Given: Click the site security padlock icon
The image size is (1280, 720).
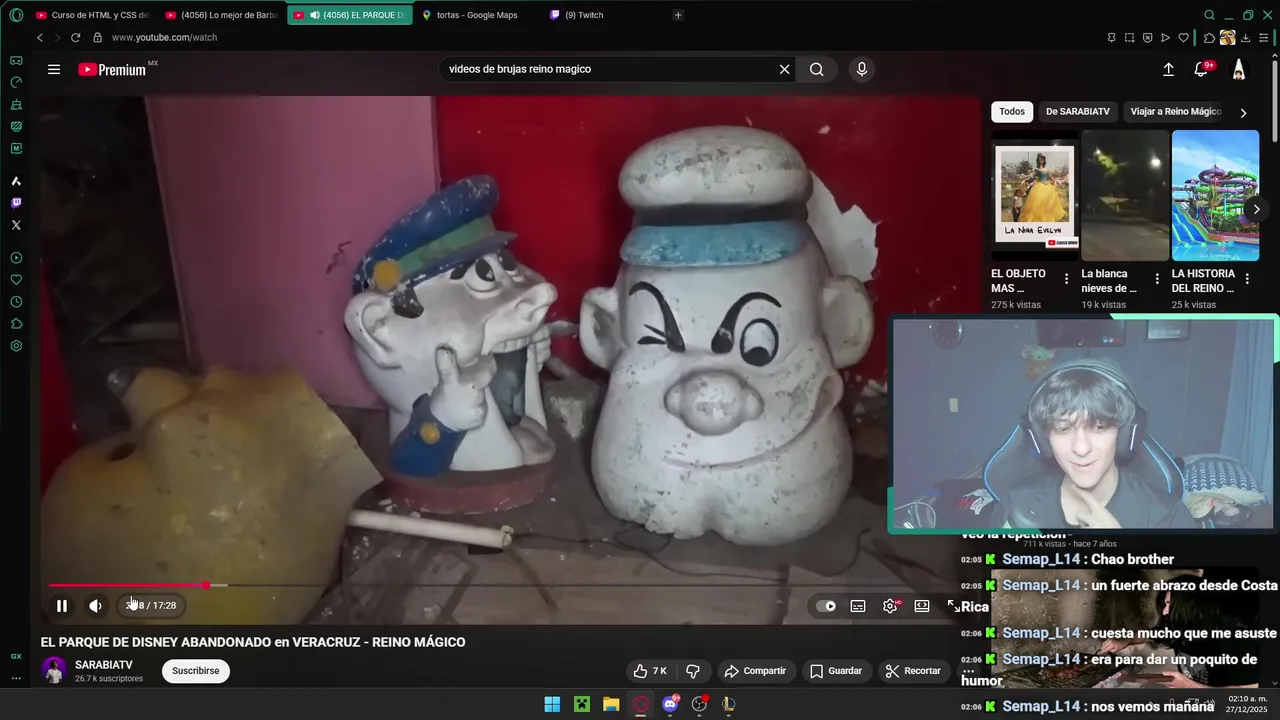Looking at the screenshot, I should point(97,37).
